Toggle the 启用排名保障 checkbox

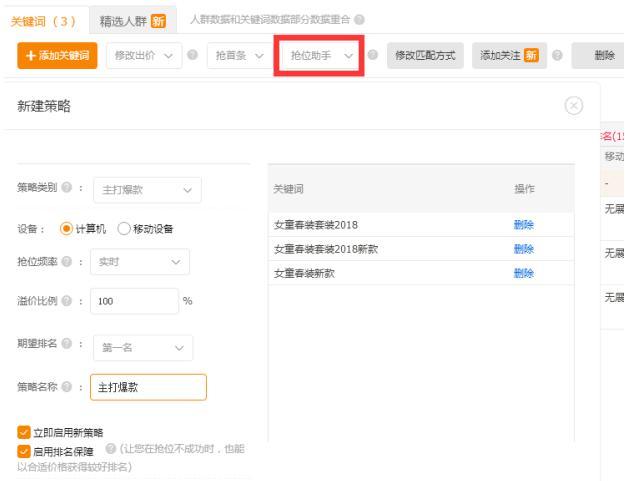point(25,450)
